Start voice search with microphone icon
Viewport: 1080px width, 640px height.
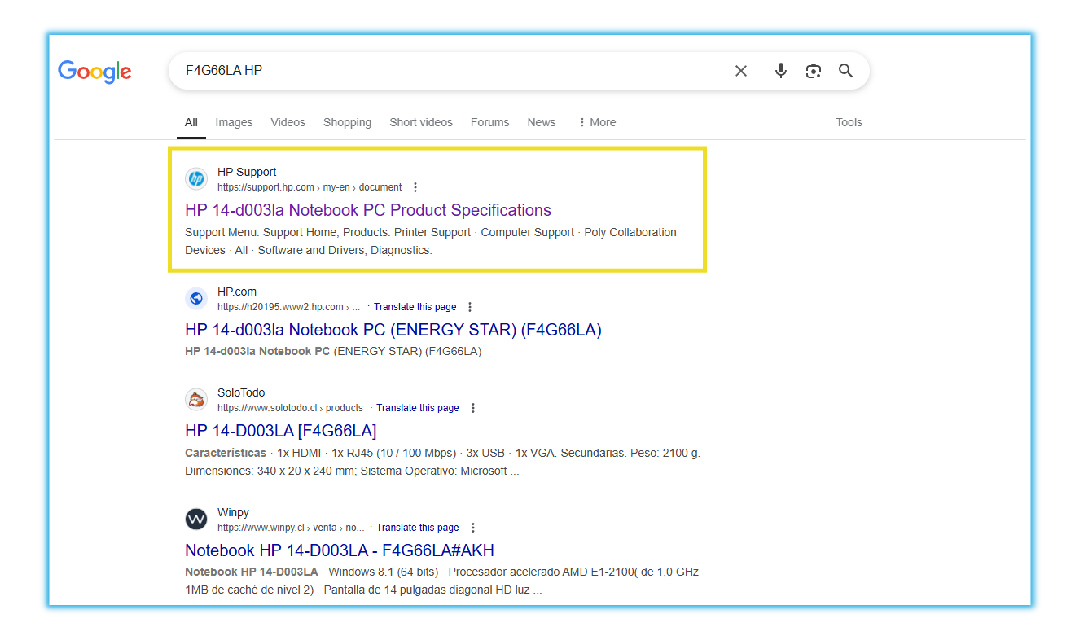click(x=781, y=71)
